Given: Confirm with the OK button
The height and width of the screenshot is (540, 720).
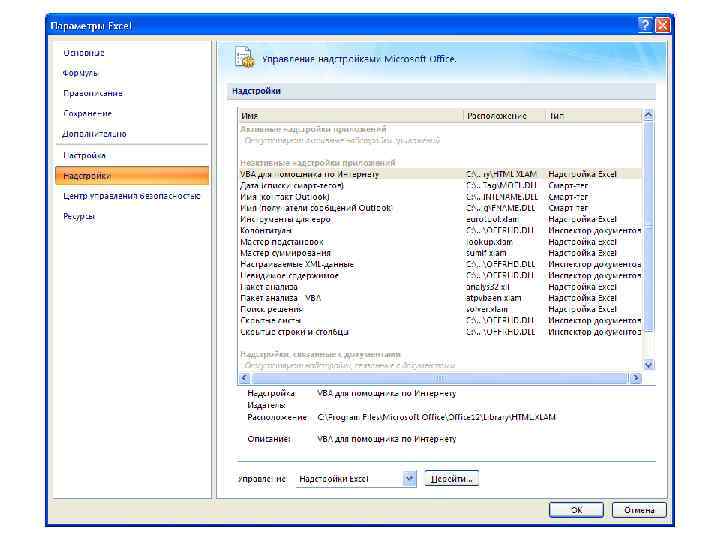Looking at the screenshot, I should [576, 510].
